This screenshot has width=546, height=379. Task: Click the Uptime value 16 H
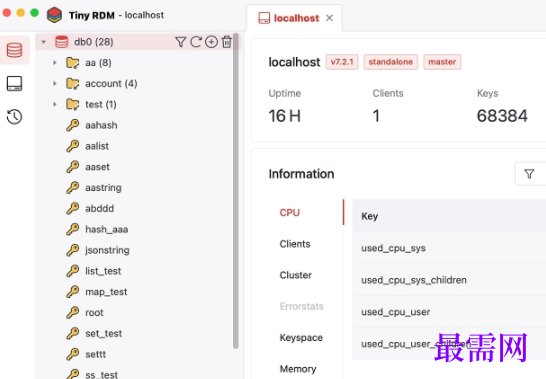[x=284, y=116]
